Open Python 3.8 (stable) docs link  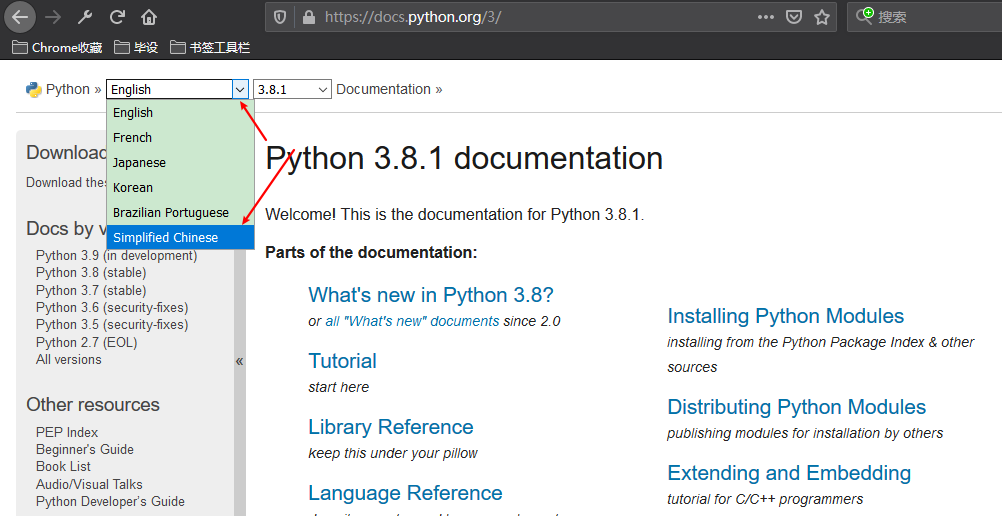tap(91, 273)
